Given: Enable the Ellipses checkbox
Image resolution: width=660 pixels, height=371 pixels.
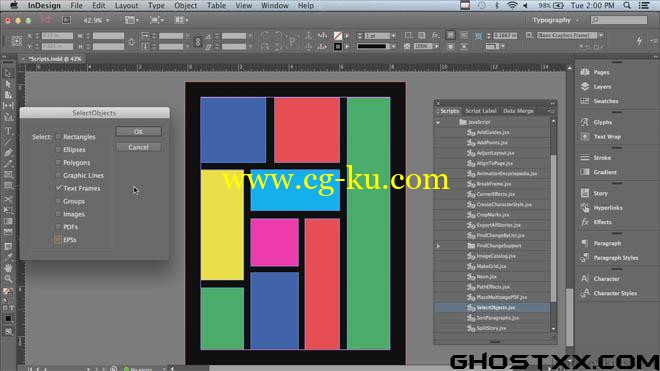Looking at the screenshot, I should 59,149.
